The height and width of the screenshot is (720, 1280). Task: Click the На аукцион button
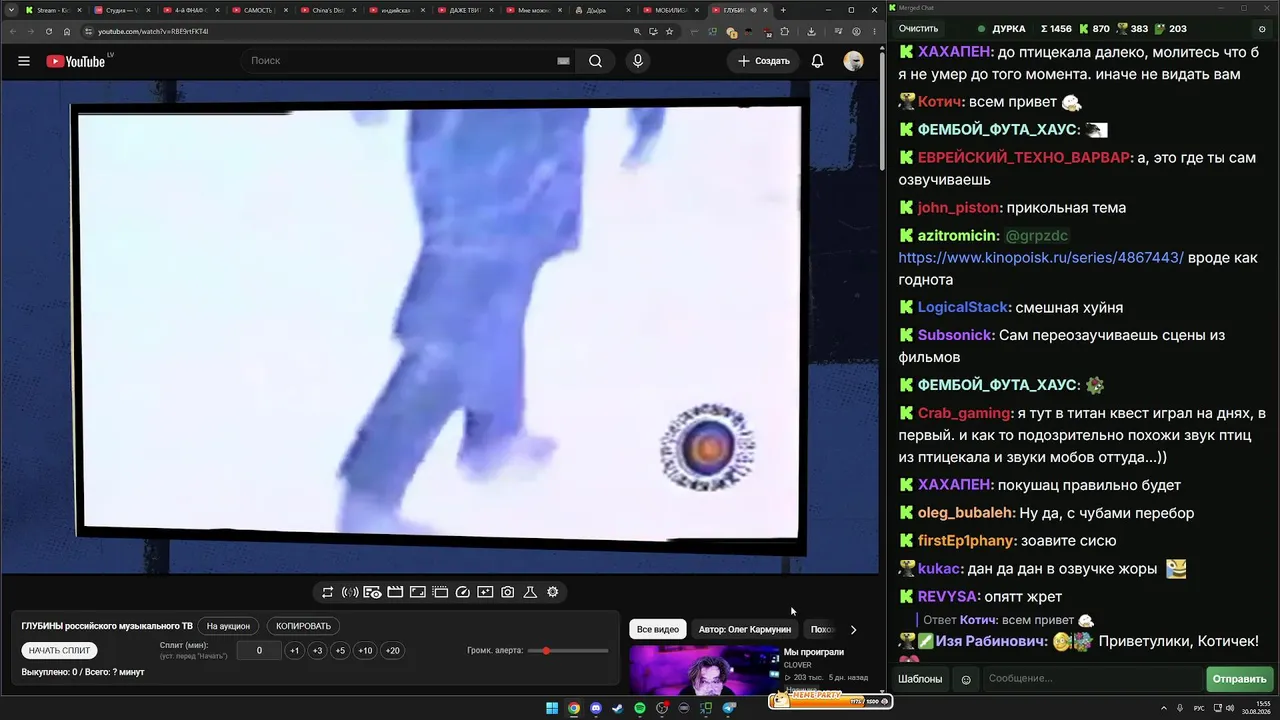[228, 626]
